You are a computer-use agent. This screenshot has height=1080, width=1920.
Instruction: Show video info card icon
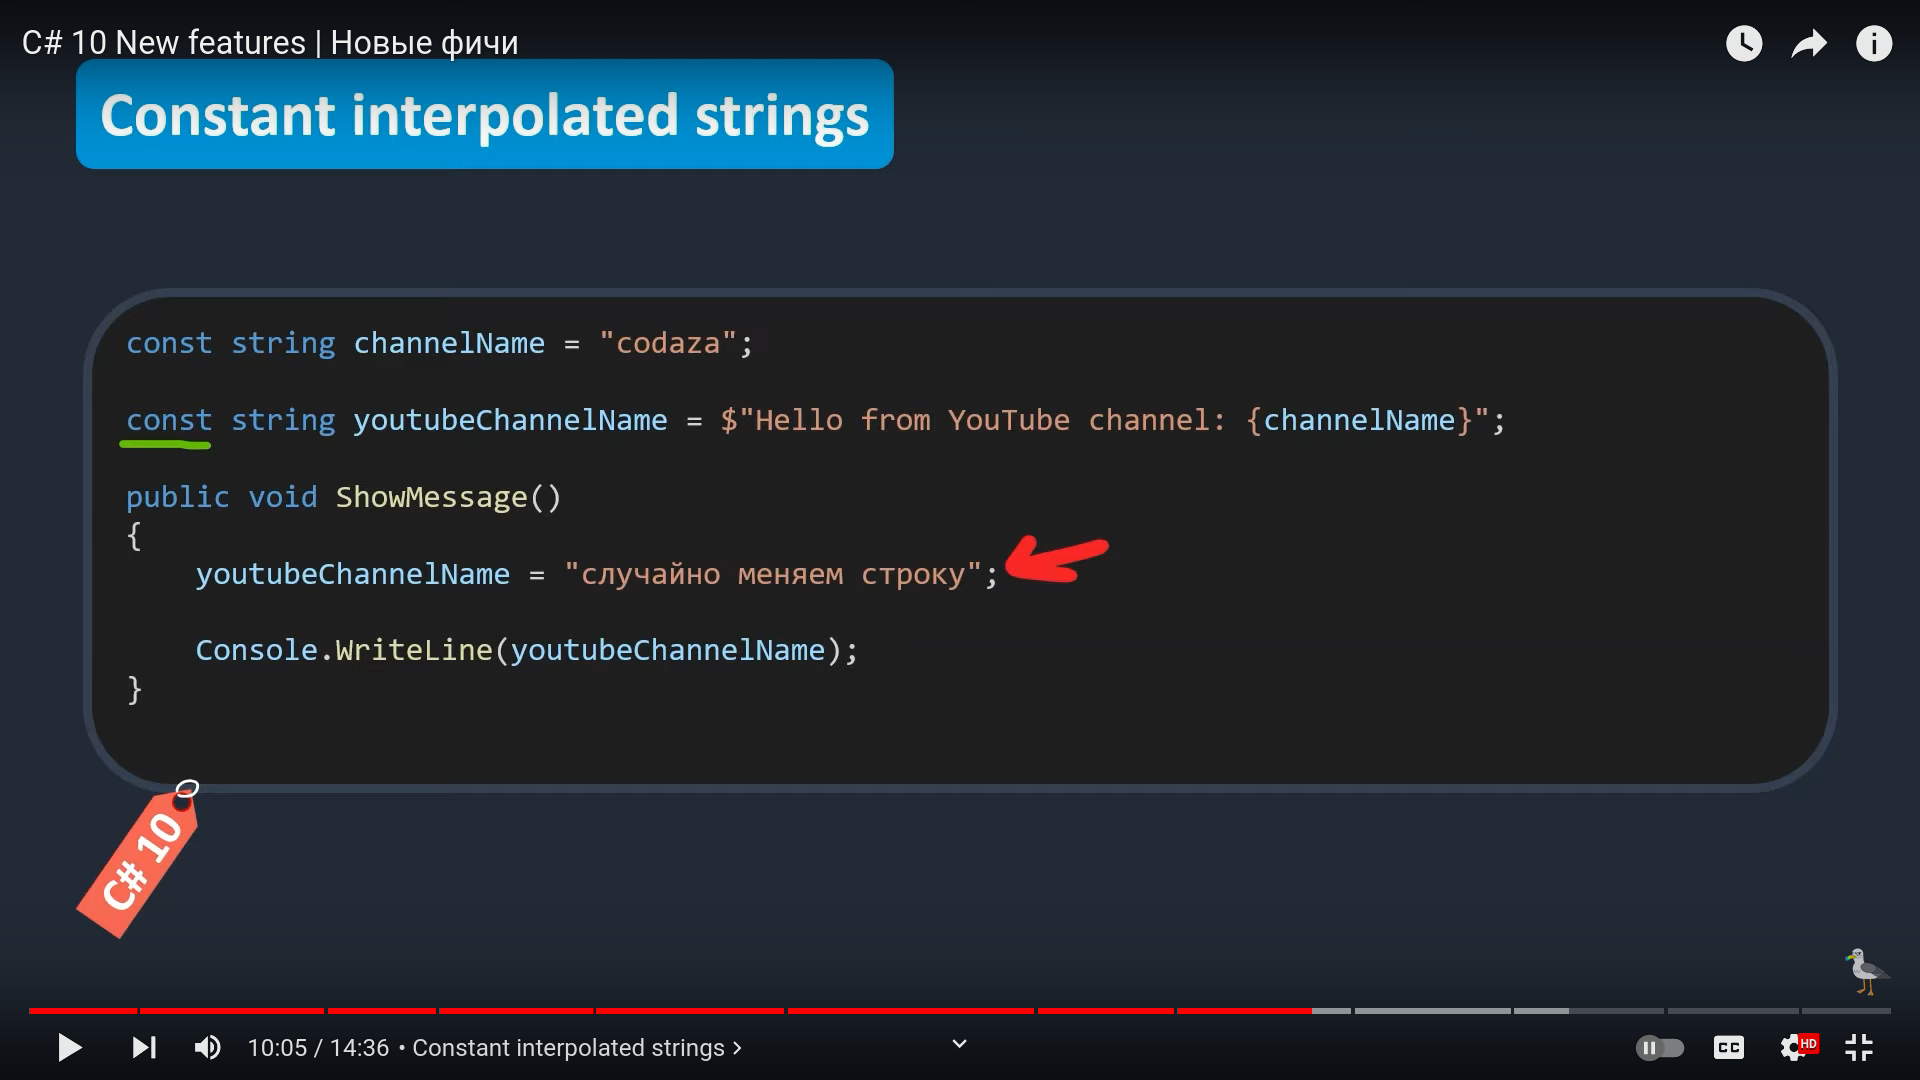1874,44
